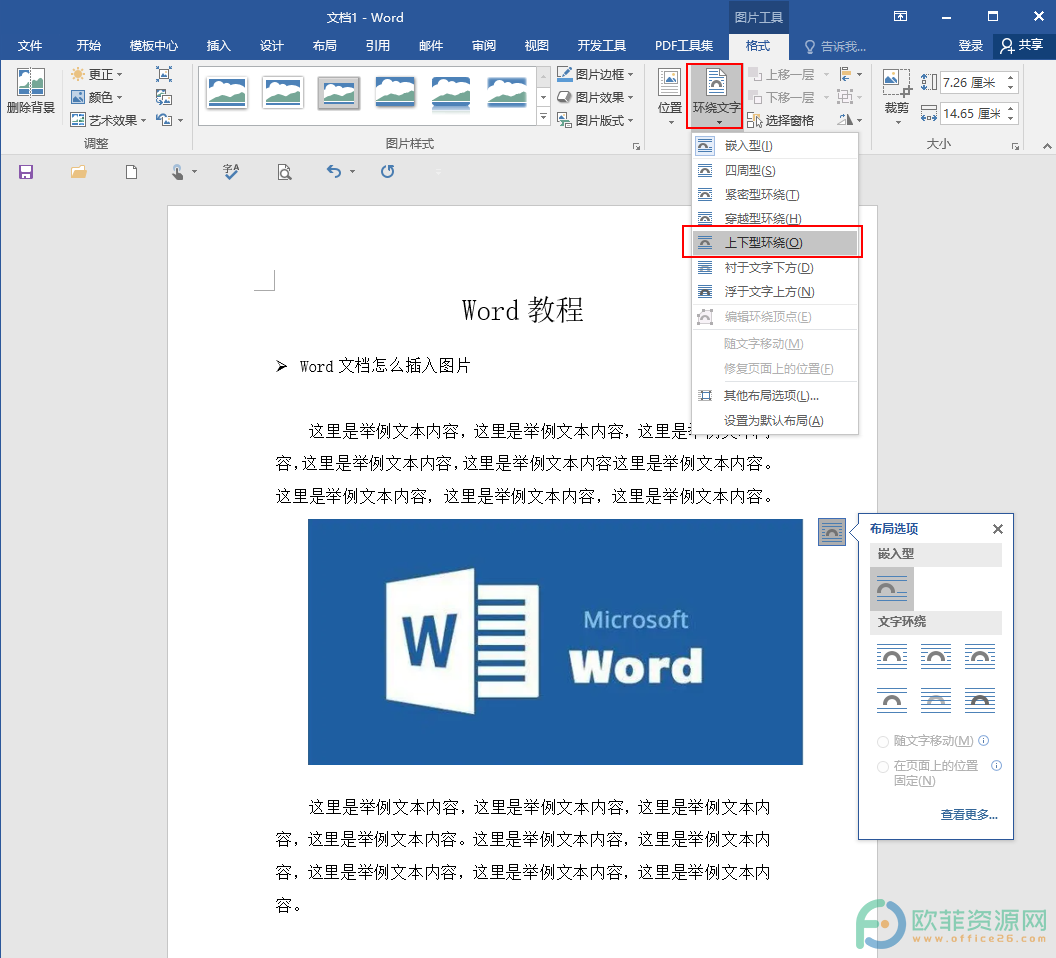
Task: Click the Print Preview magnifier icon
Action: (284, 172)
